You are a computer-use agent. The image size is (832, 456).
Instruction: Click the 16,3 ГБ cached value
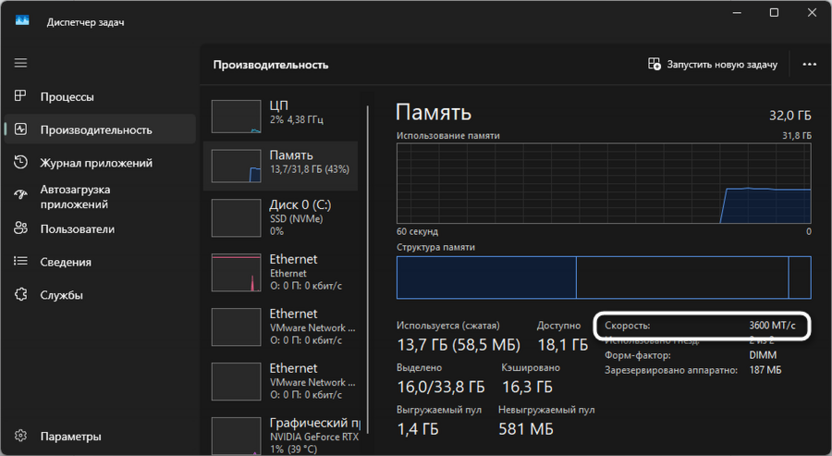[527, 387]
